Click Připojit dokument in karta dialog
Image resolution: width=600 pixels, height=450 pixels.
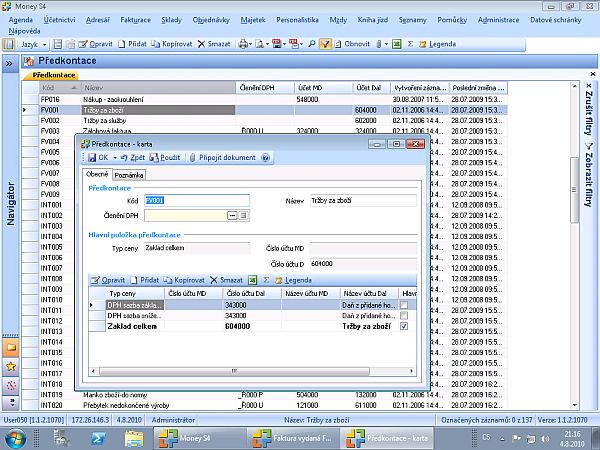coord(223,157)
